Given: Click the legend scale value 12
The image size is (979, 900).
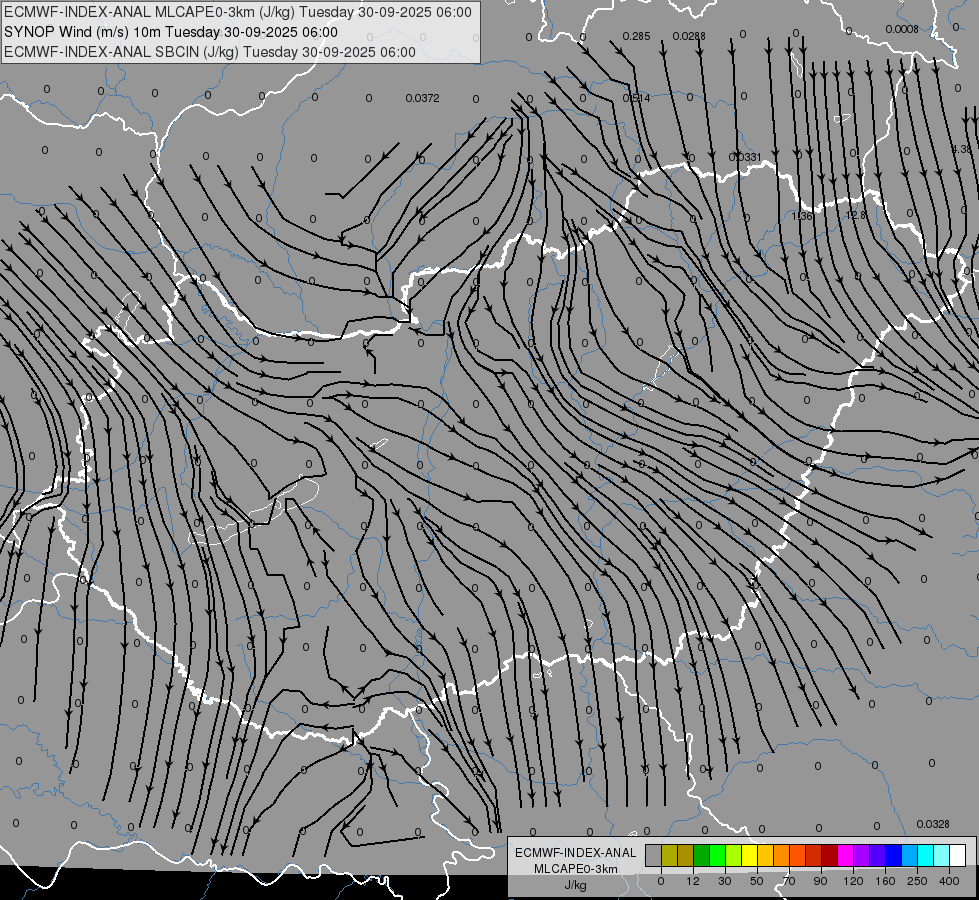Looking at the screenshot, I should pyautogui.click(x=693, y=881).
